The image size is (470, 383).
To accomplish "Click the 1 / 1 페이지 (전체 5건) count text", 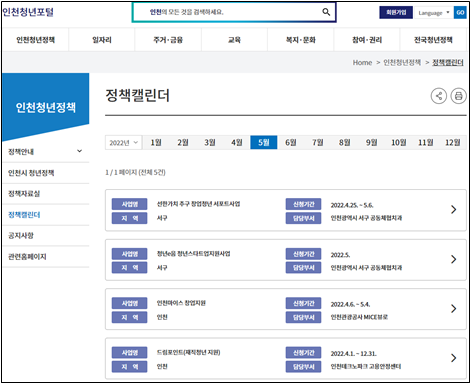I will pos(135,172).
